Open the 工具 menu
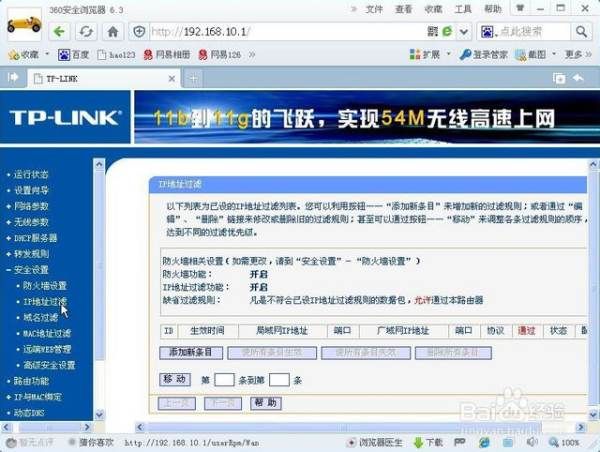The image size is (600, 452). 463,9
